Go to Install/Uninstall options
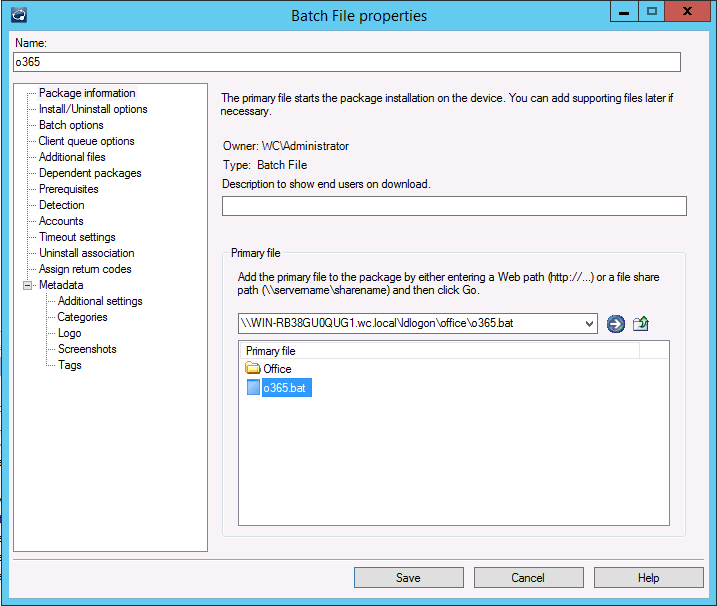Viewport: 717px width, 606px height. pyautogui.click(x=93, y=109)
